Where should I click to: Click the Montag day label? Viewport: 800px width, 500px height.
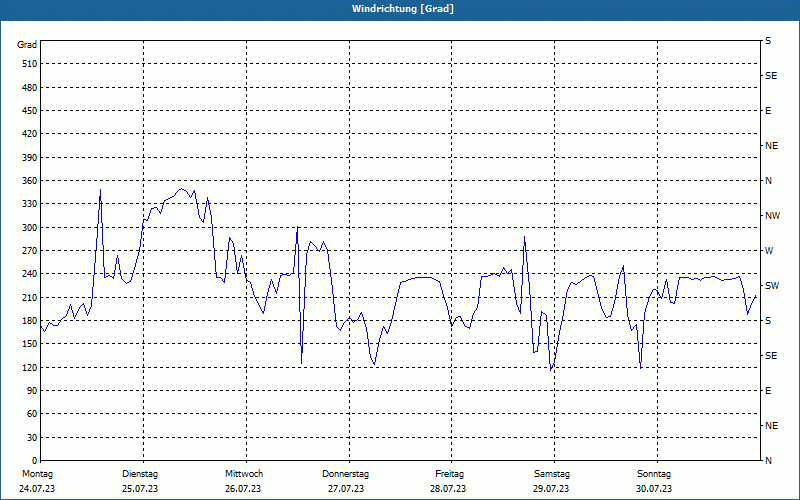coord(37,474)
